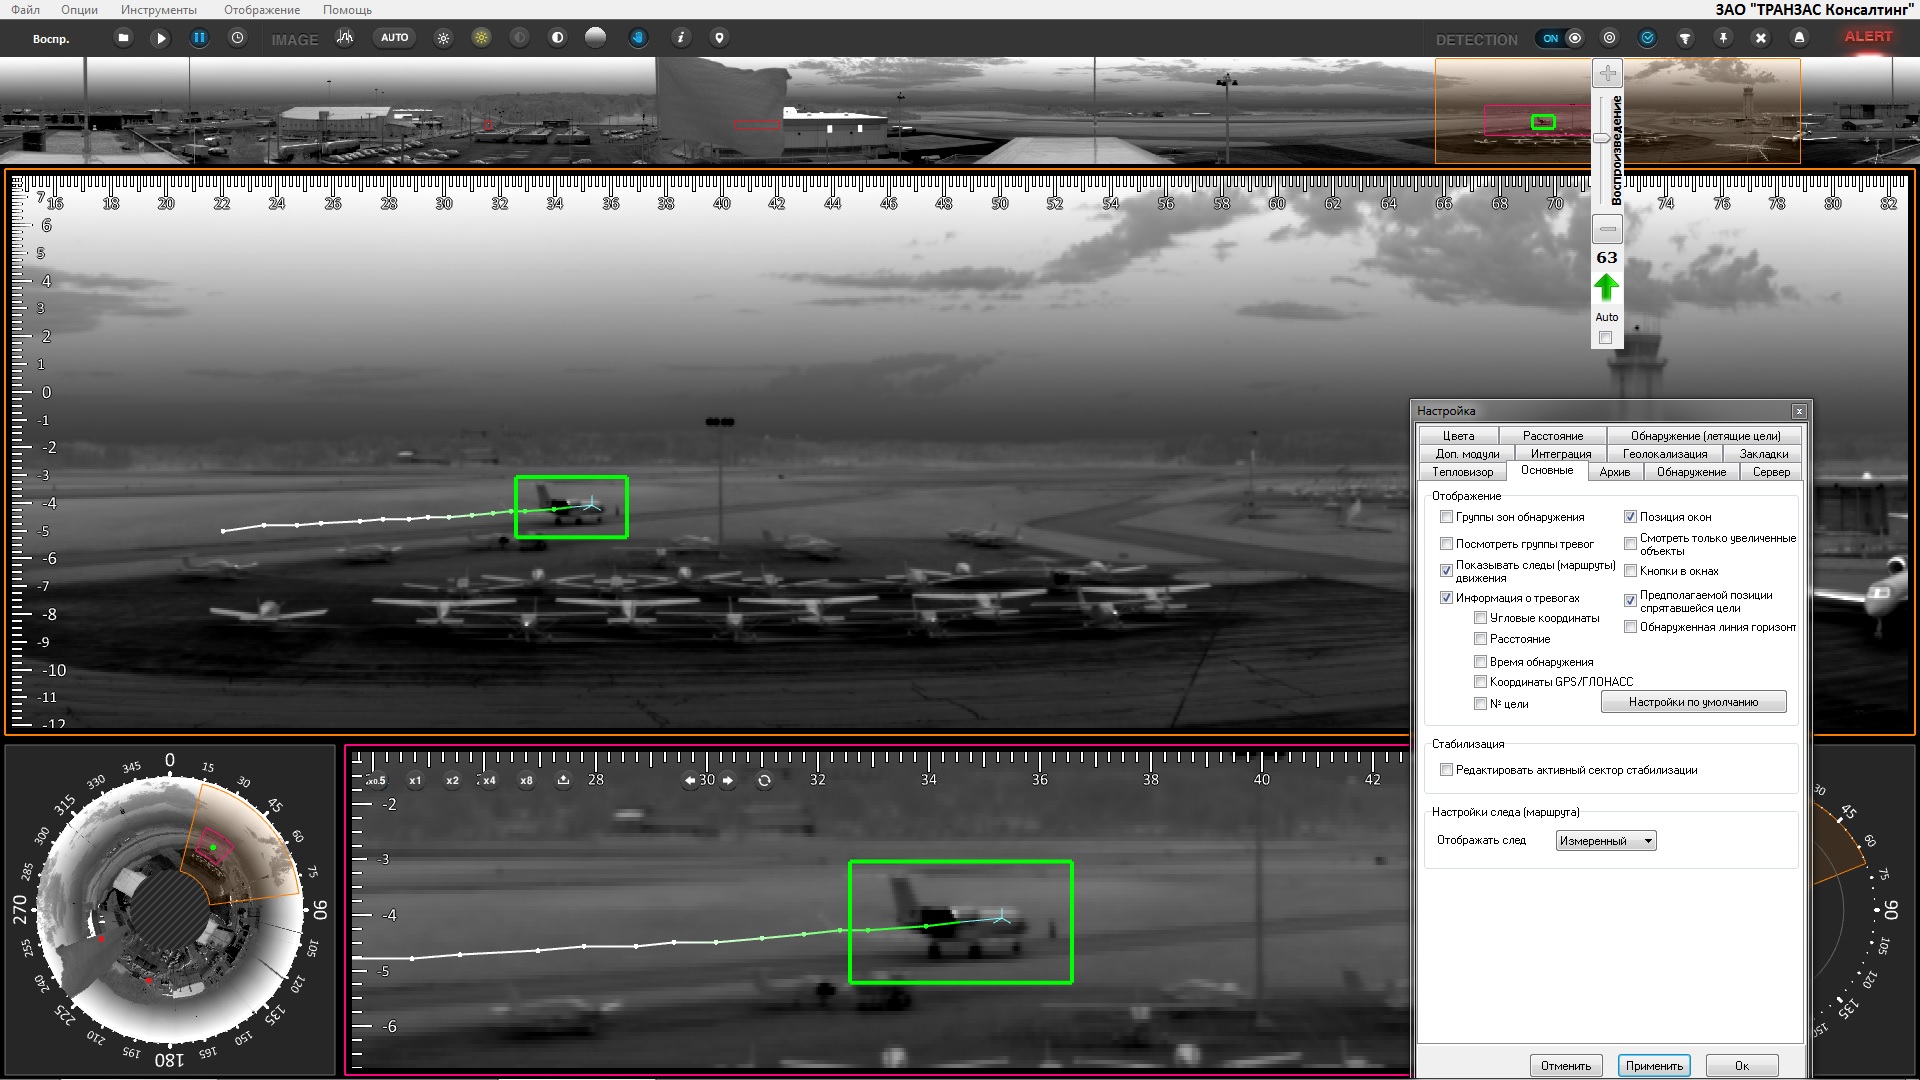The image size is (1920, 1080).
Task: Switch to the 'Тепловизор' settings tab
Action: pos(1462,472)
